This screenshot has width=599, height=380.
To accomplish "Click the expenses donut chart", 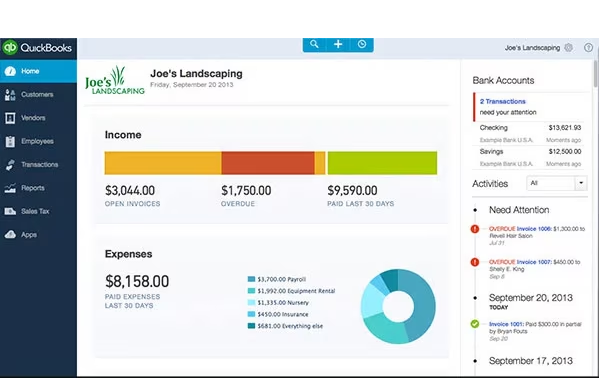I will [398, 306].
